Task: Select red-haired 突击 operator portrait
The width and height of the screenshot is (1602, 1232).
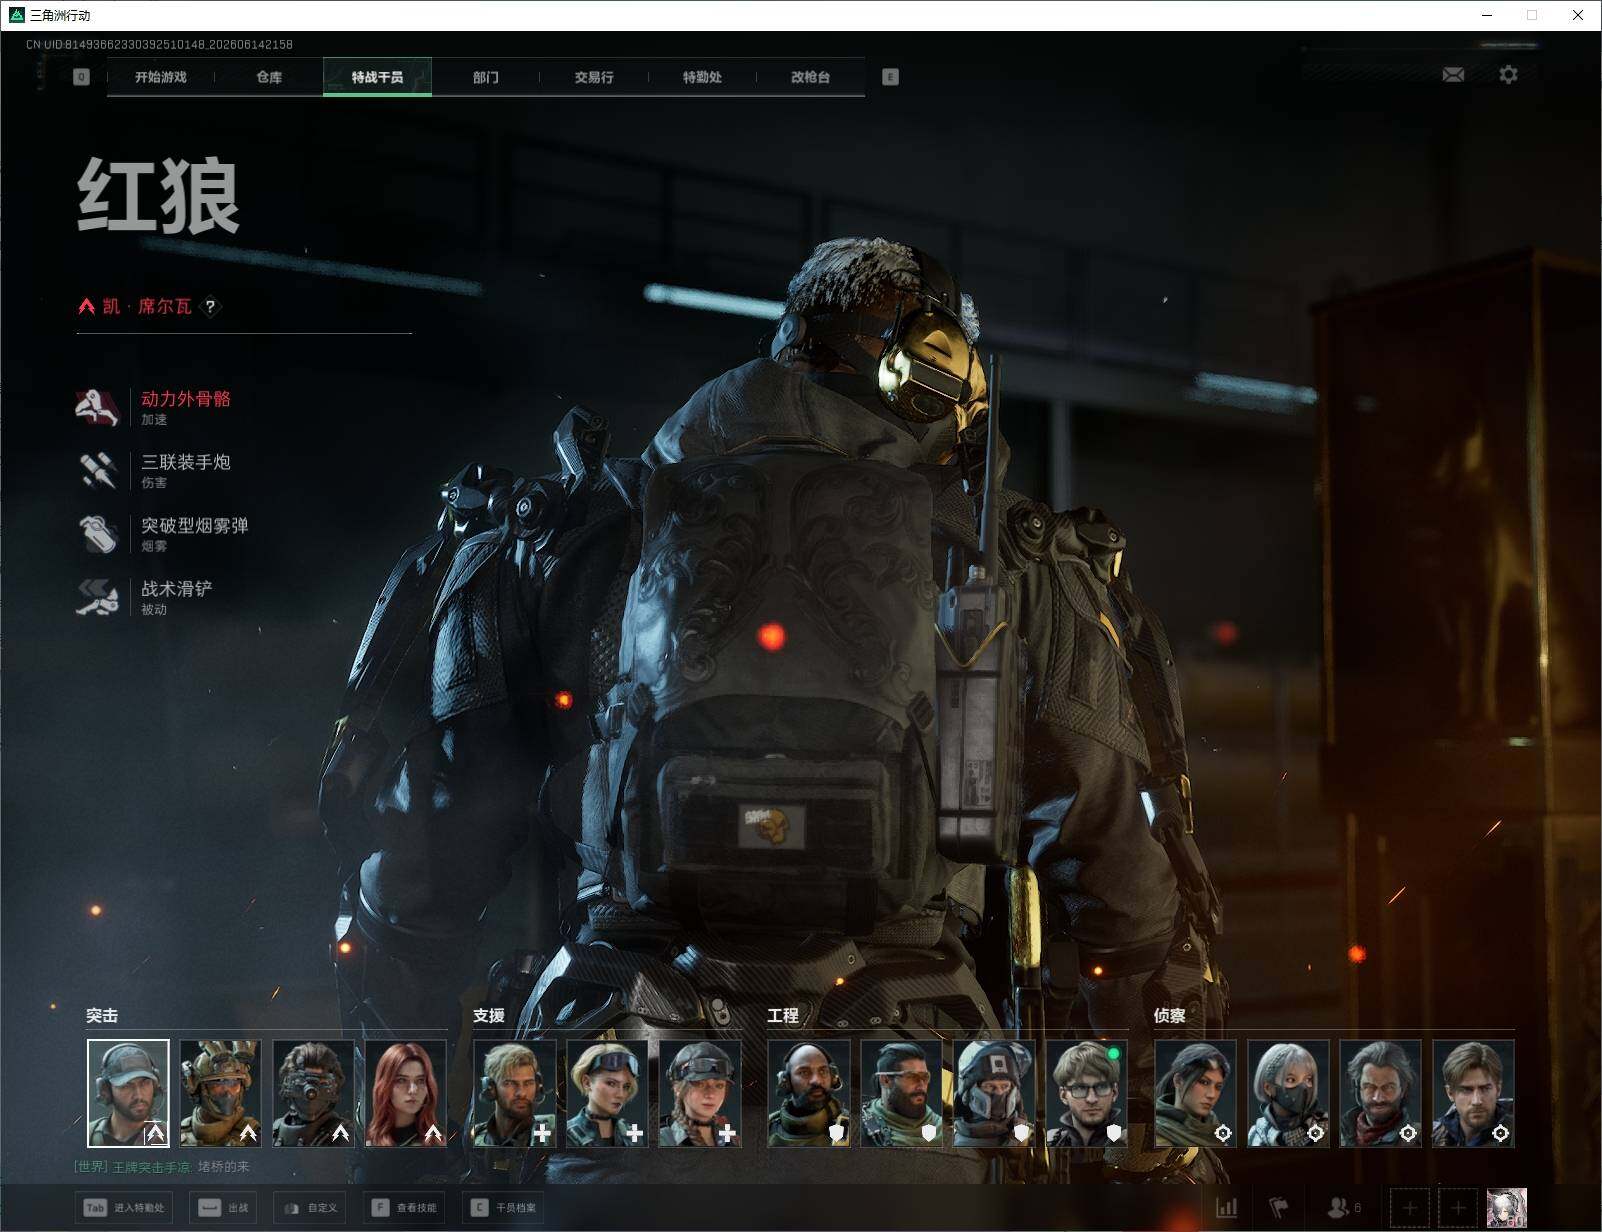Action: [x=405, y=1093]
